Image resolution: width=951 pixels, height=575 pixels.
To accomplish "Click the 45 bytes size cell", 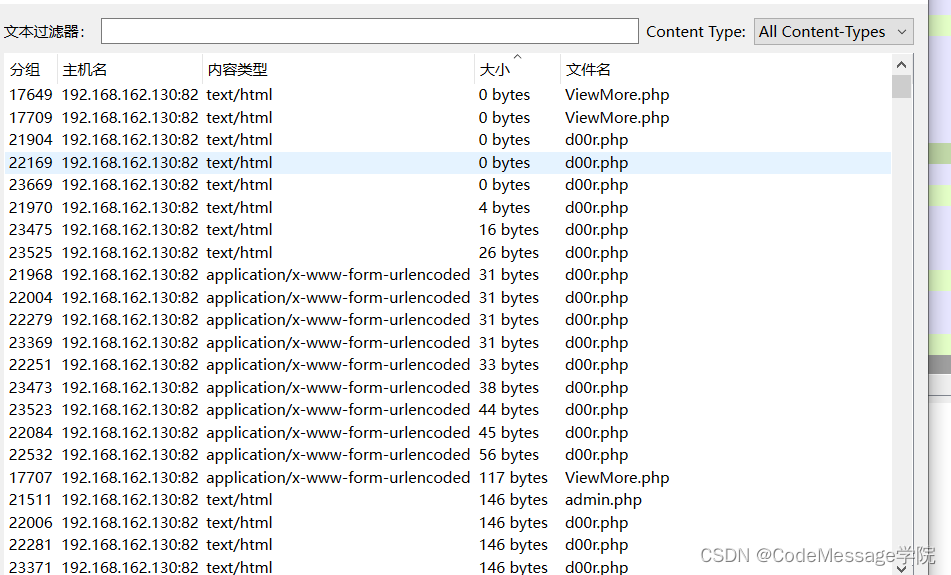I will 508,432.
